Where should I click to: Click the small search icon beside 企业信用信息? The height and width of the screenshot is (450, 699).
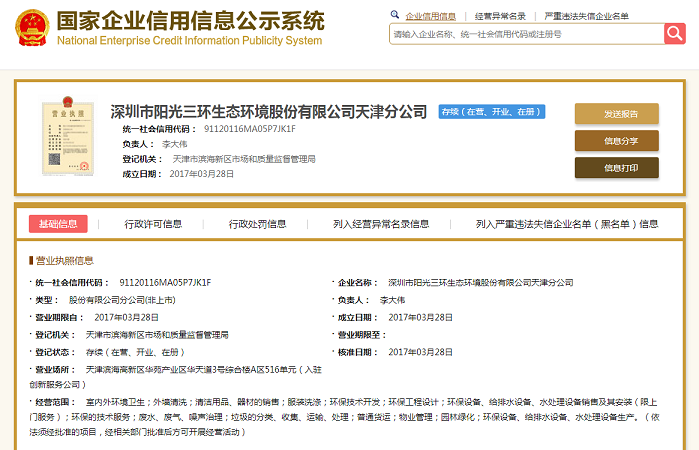[394, 17]
